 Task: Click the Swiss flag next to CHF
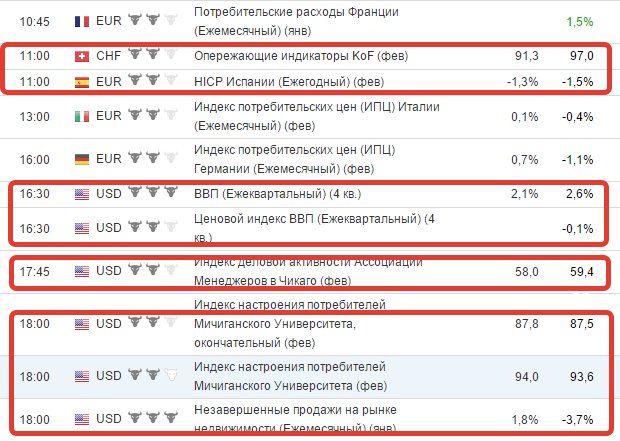[x=82, y=57]
